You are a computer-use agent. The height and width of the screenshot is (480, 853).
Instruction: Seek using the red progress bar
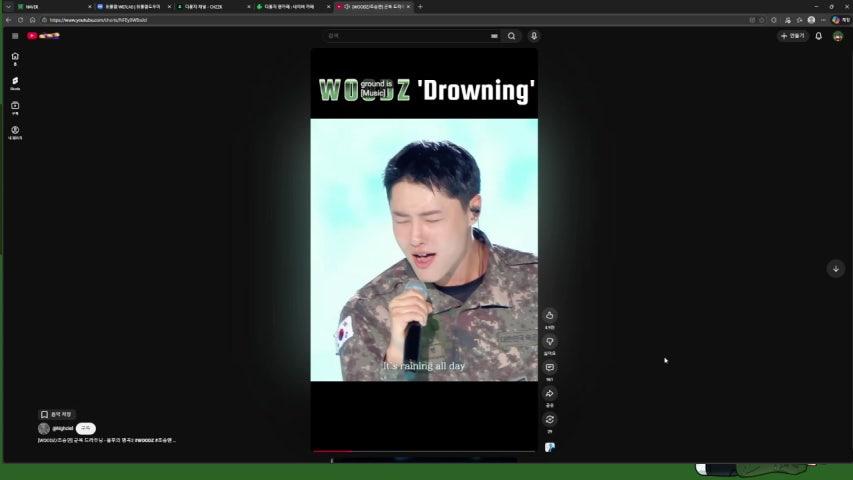coord(424,451)
